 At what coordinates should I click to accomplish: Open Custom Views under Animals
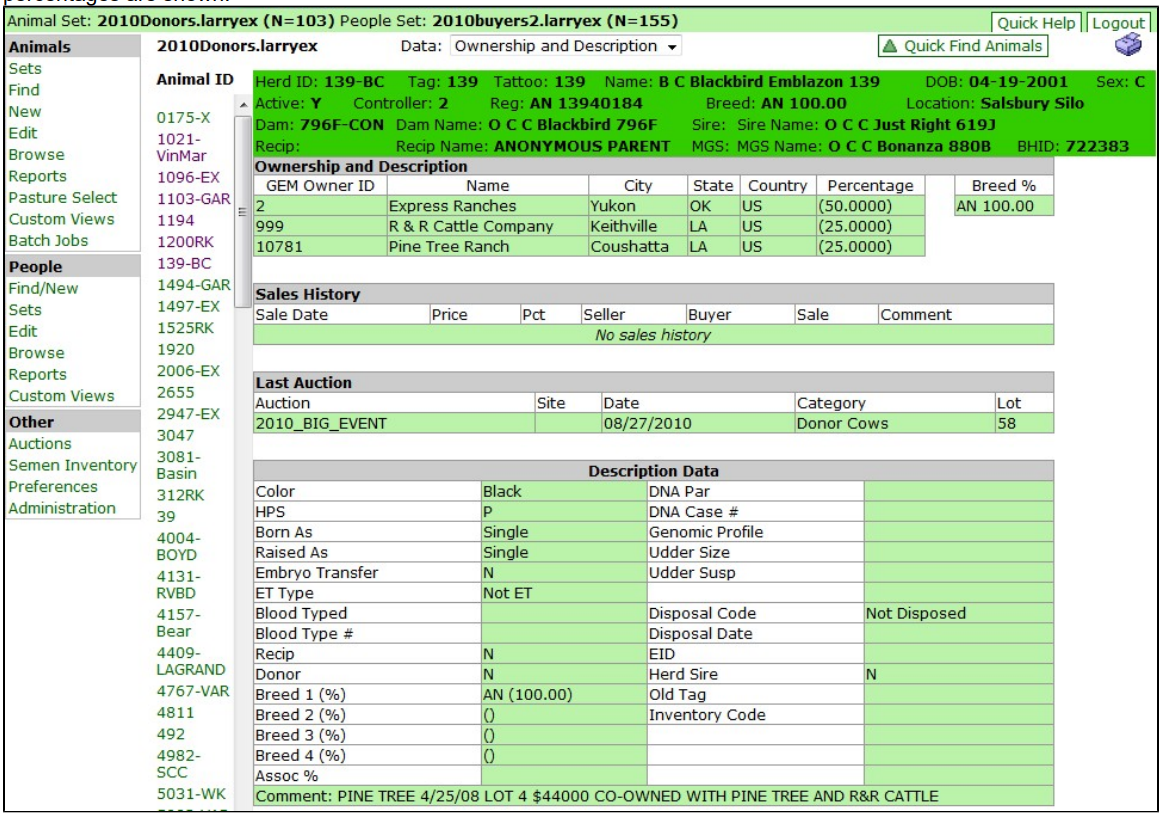click(62, 219)
